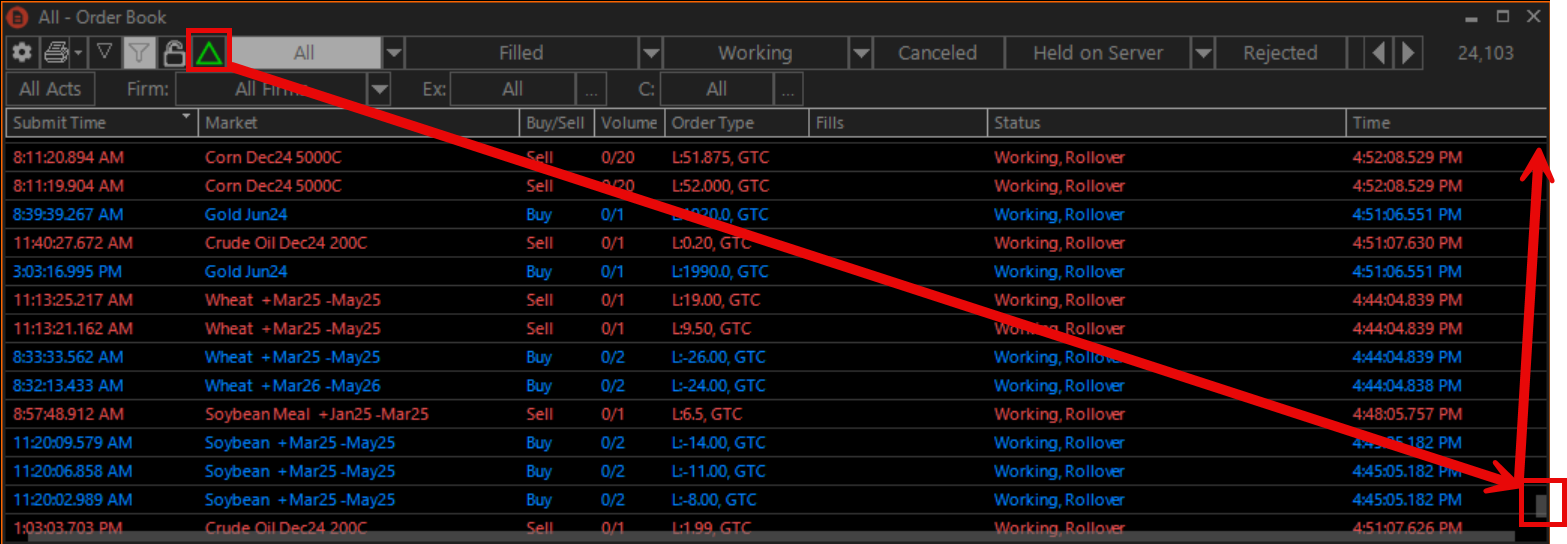Click the vertical scrollbar thumb
1567x544 pixels.
click(x=1541, y=504)
